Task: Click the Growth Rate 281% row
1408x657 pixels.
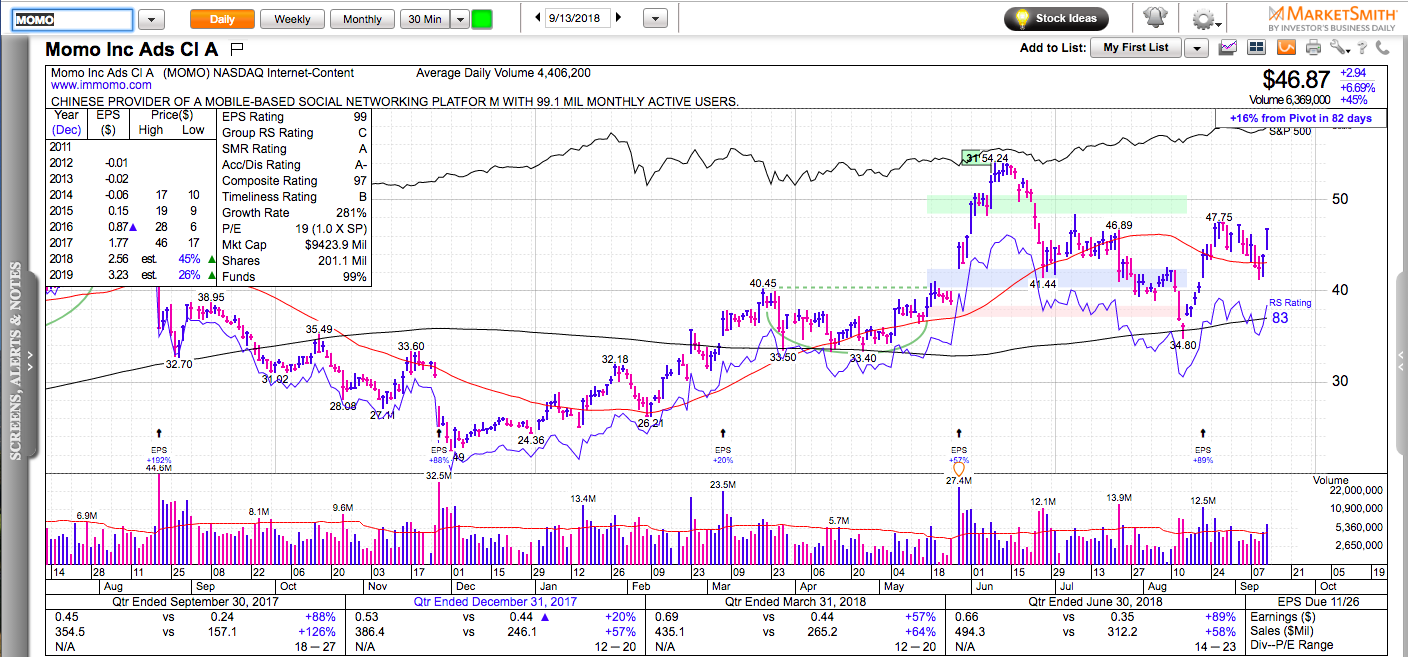Action: (x=295, y=213)
